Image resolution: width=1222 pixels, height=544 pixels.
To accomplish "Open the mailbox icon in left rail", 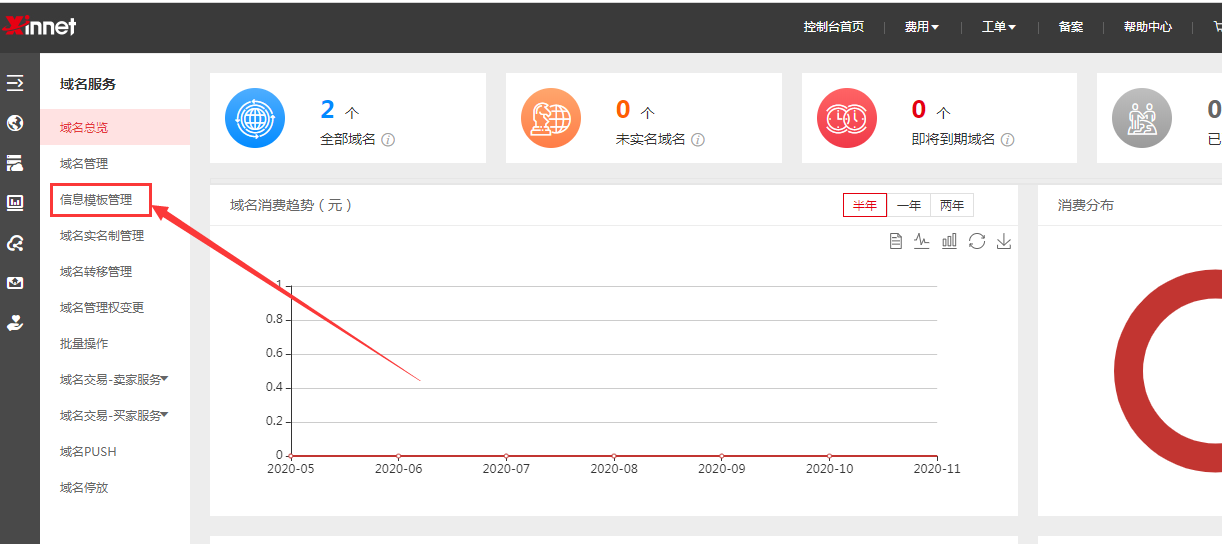I will [x=15, y=283].
